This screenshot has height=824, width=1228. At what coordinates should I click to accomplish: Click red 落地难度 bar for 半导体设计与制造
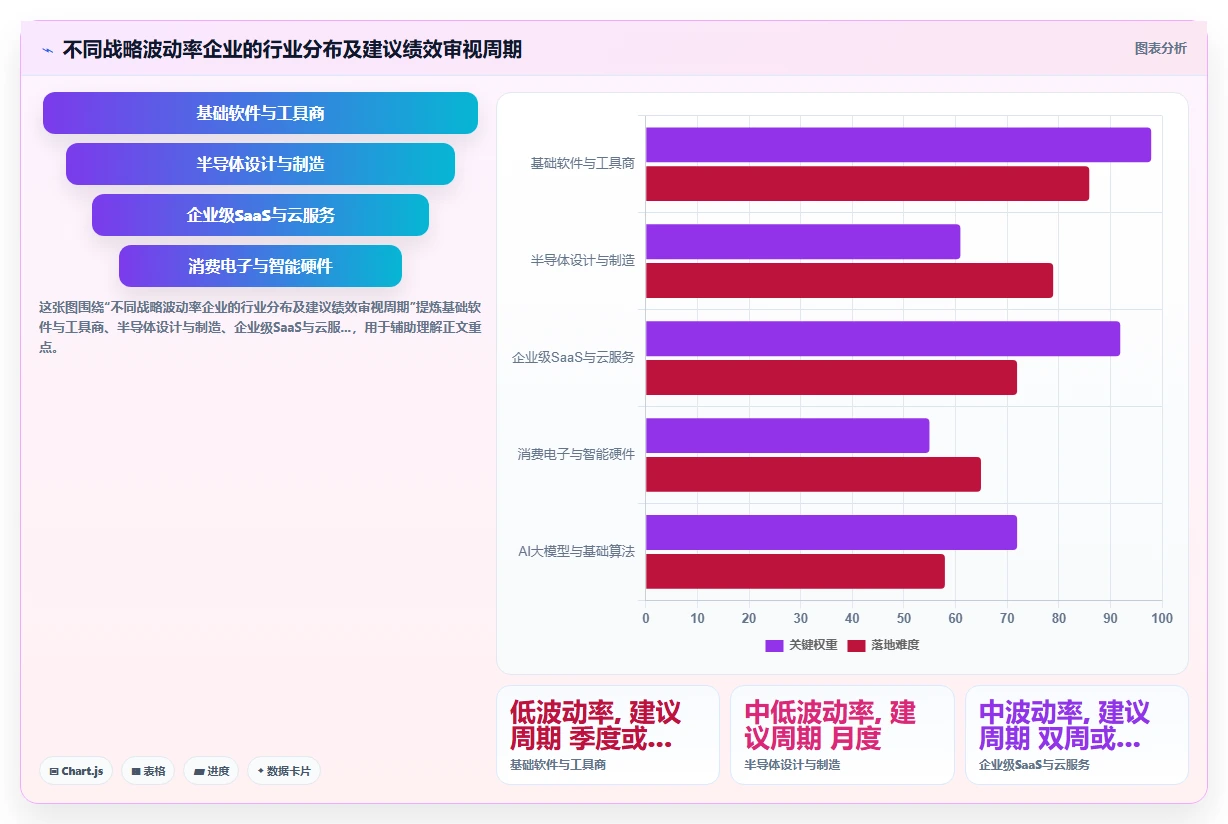(x=849, y=281)
